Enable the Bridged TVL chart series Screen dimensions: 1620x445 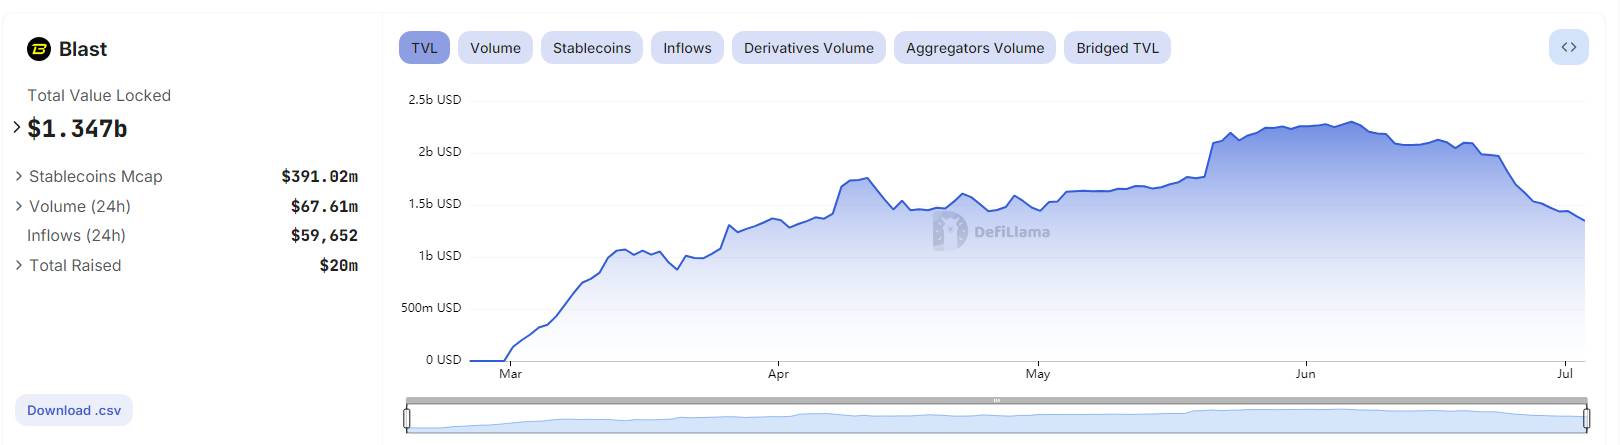point(1117,47)
